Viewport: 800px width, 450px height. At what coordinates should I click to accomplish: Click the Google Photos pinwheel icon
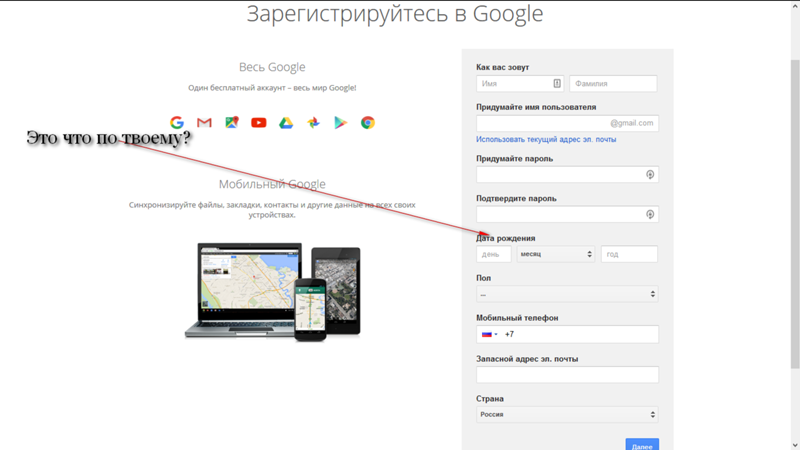tap(313, 122)
